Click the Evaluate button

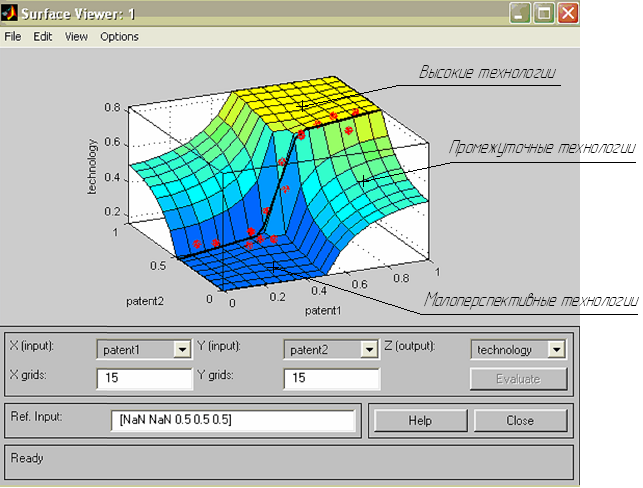(519, 379)
